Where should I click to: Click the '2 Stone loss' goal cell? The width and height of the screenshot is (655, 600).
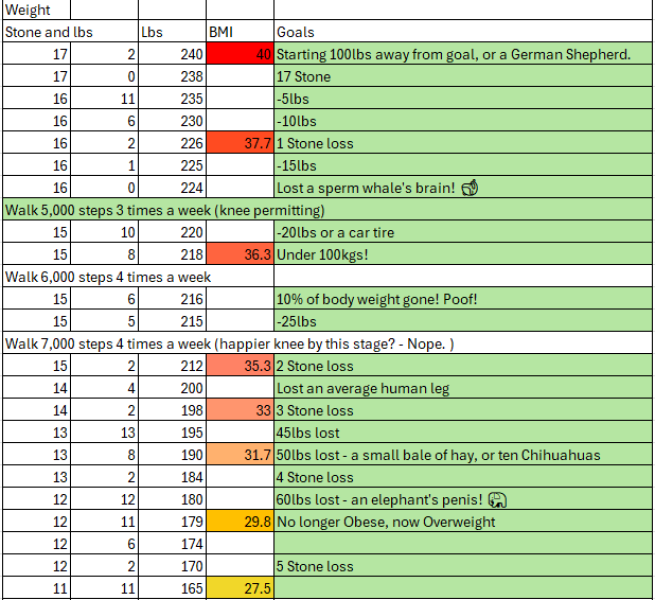[463, 366]
